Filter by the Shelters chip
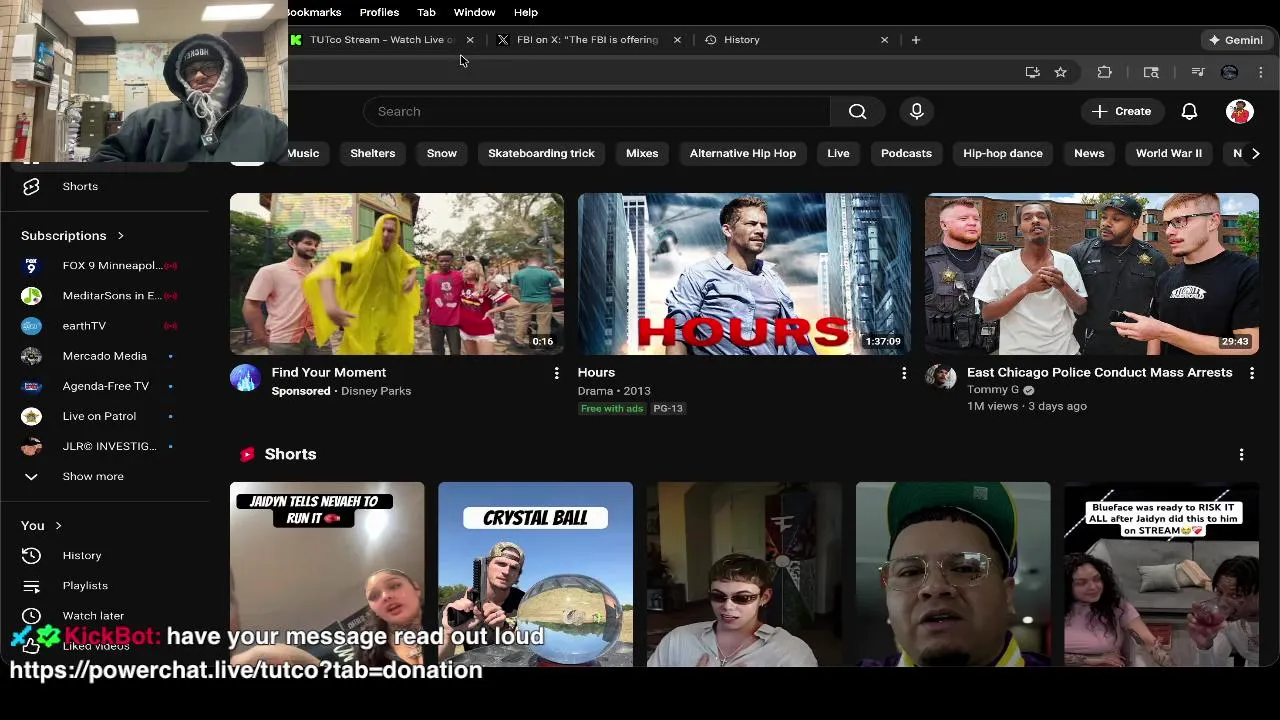 372,153
